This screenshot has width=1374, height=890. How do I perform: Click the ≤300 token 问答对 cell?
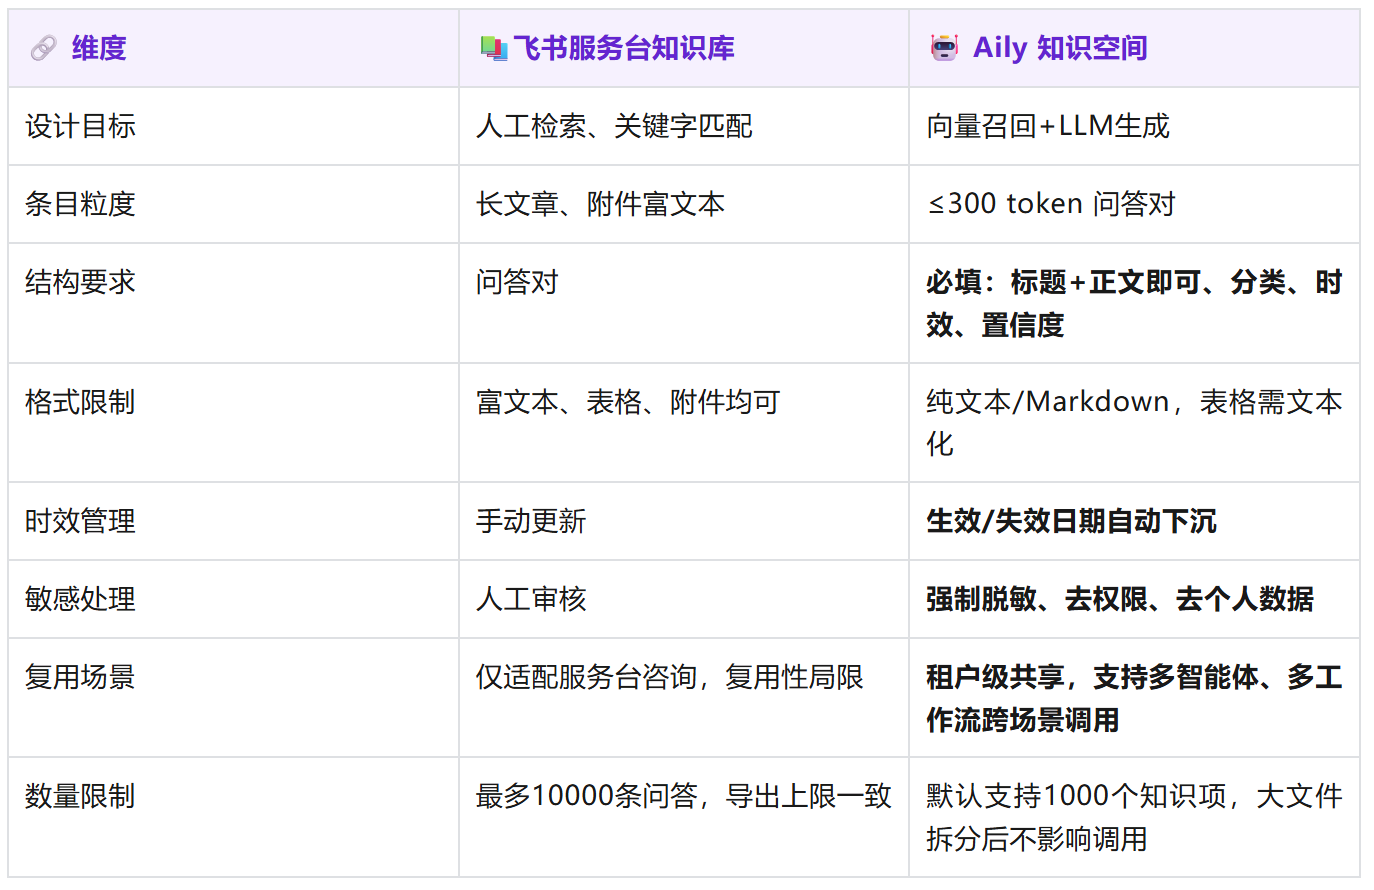point(1051,204)
